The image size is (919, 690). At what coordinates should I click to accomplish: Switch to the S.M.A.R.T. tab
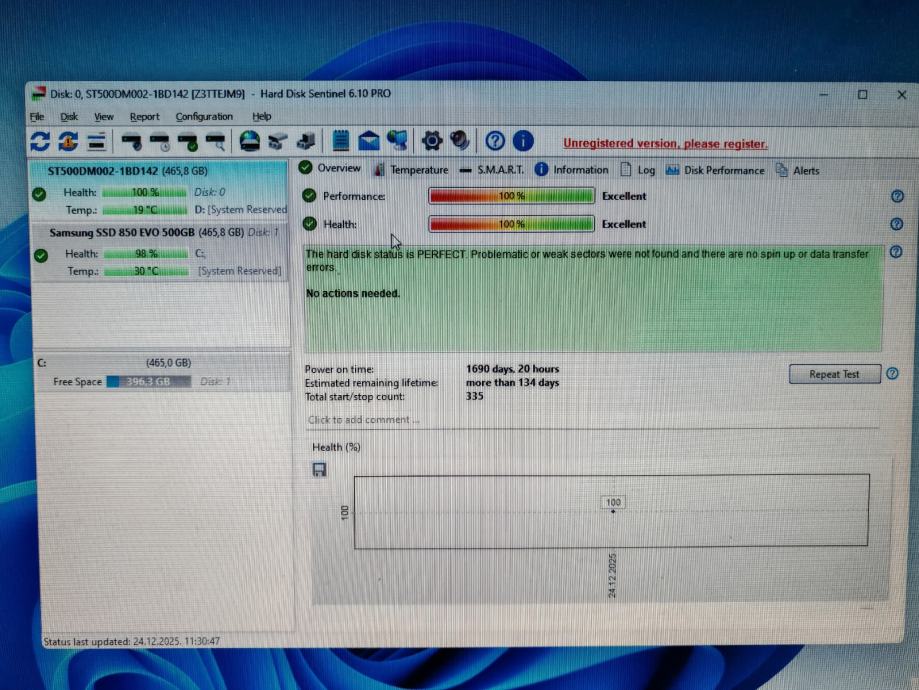click(492, 170)
